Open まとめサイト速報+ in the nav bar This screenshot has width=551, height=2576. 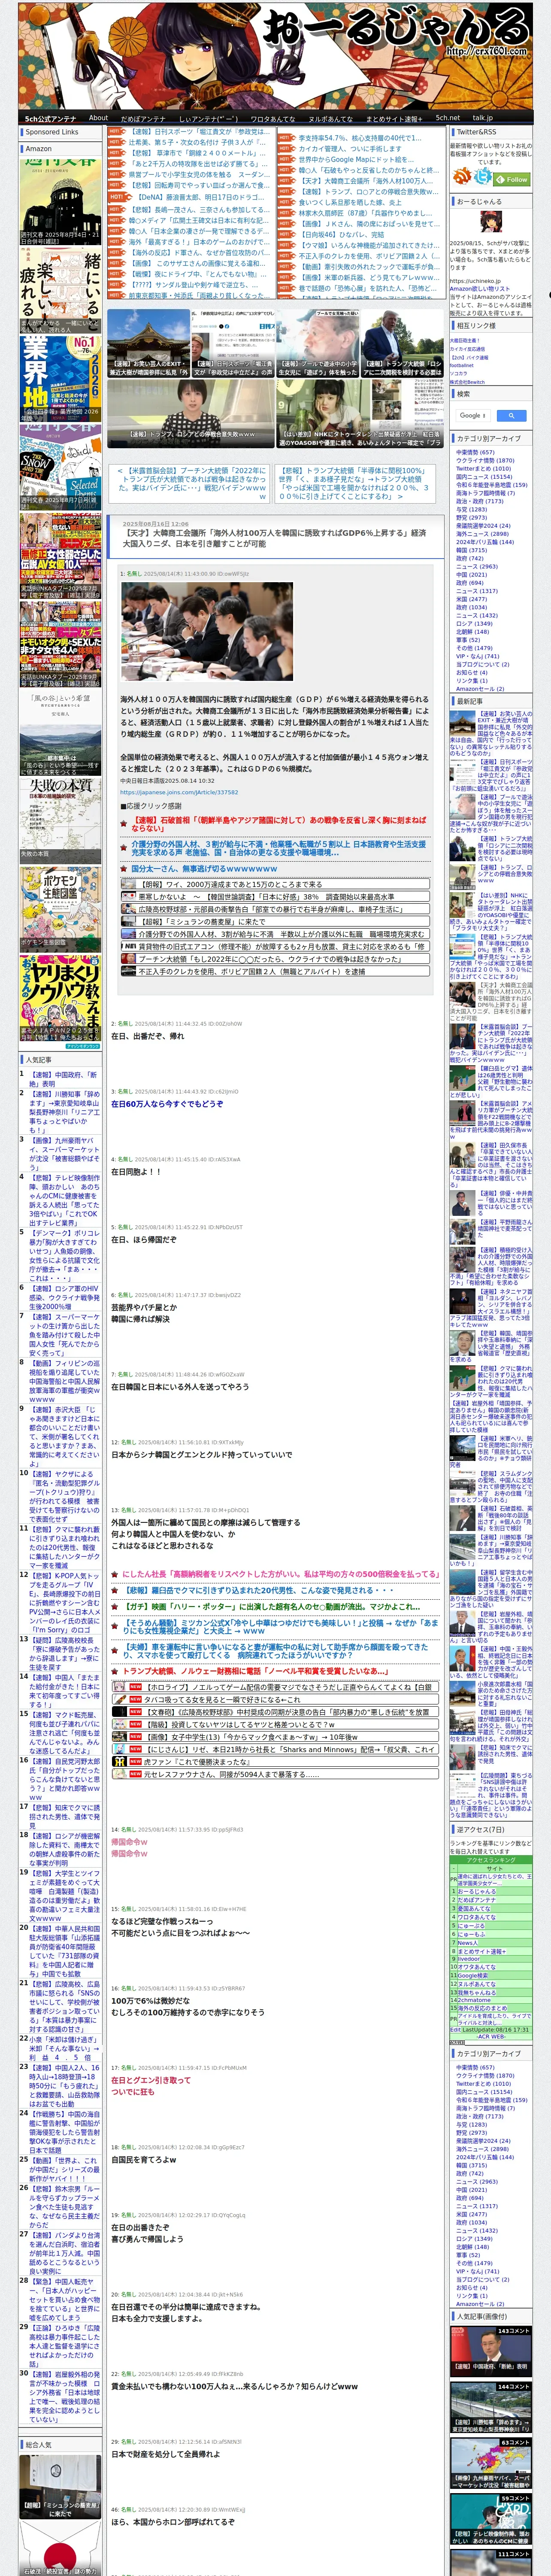coord(394,118)
